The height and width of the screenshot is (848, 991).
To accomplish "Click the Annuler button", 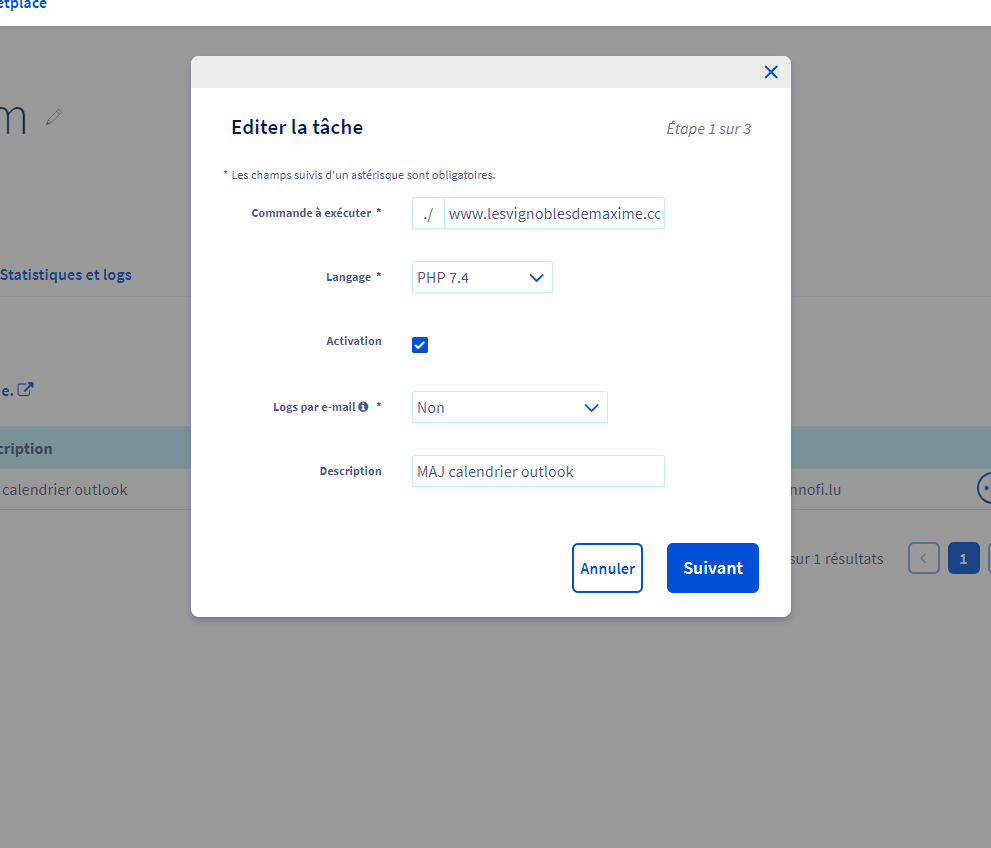I will 607,568.
